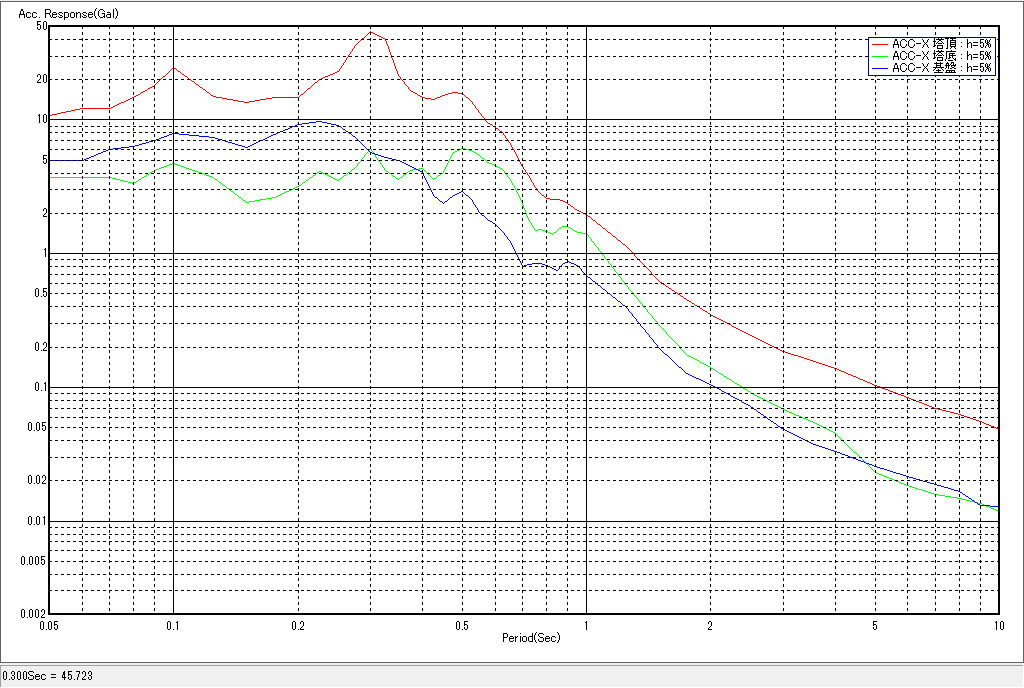This screenshot has width=1024, height=688.
Task: Click the left starting point of the blue curve
Action: point(51,160)
